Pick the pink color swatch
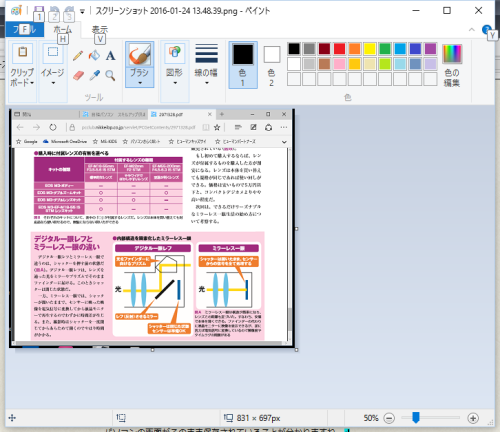 (339, 64)
